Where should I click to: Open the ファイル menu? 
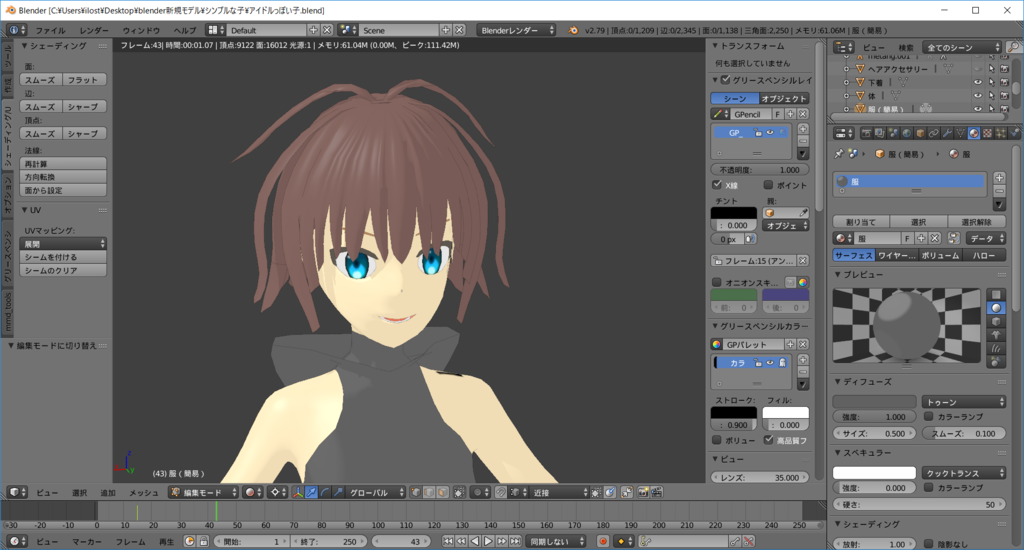[x=50, y=30]
